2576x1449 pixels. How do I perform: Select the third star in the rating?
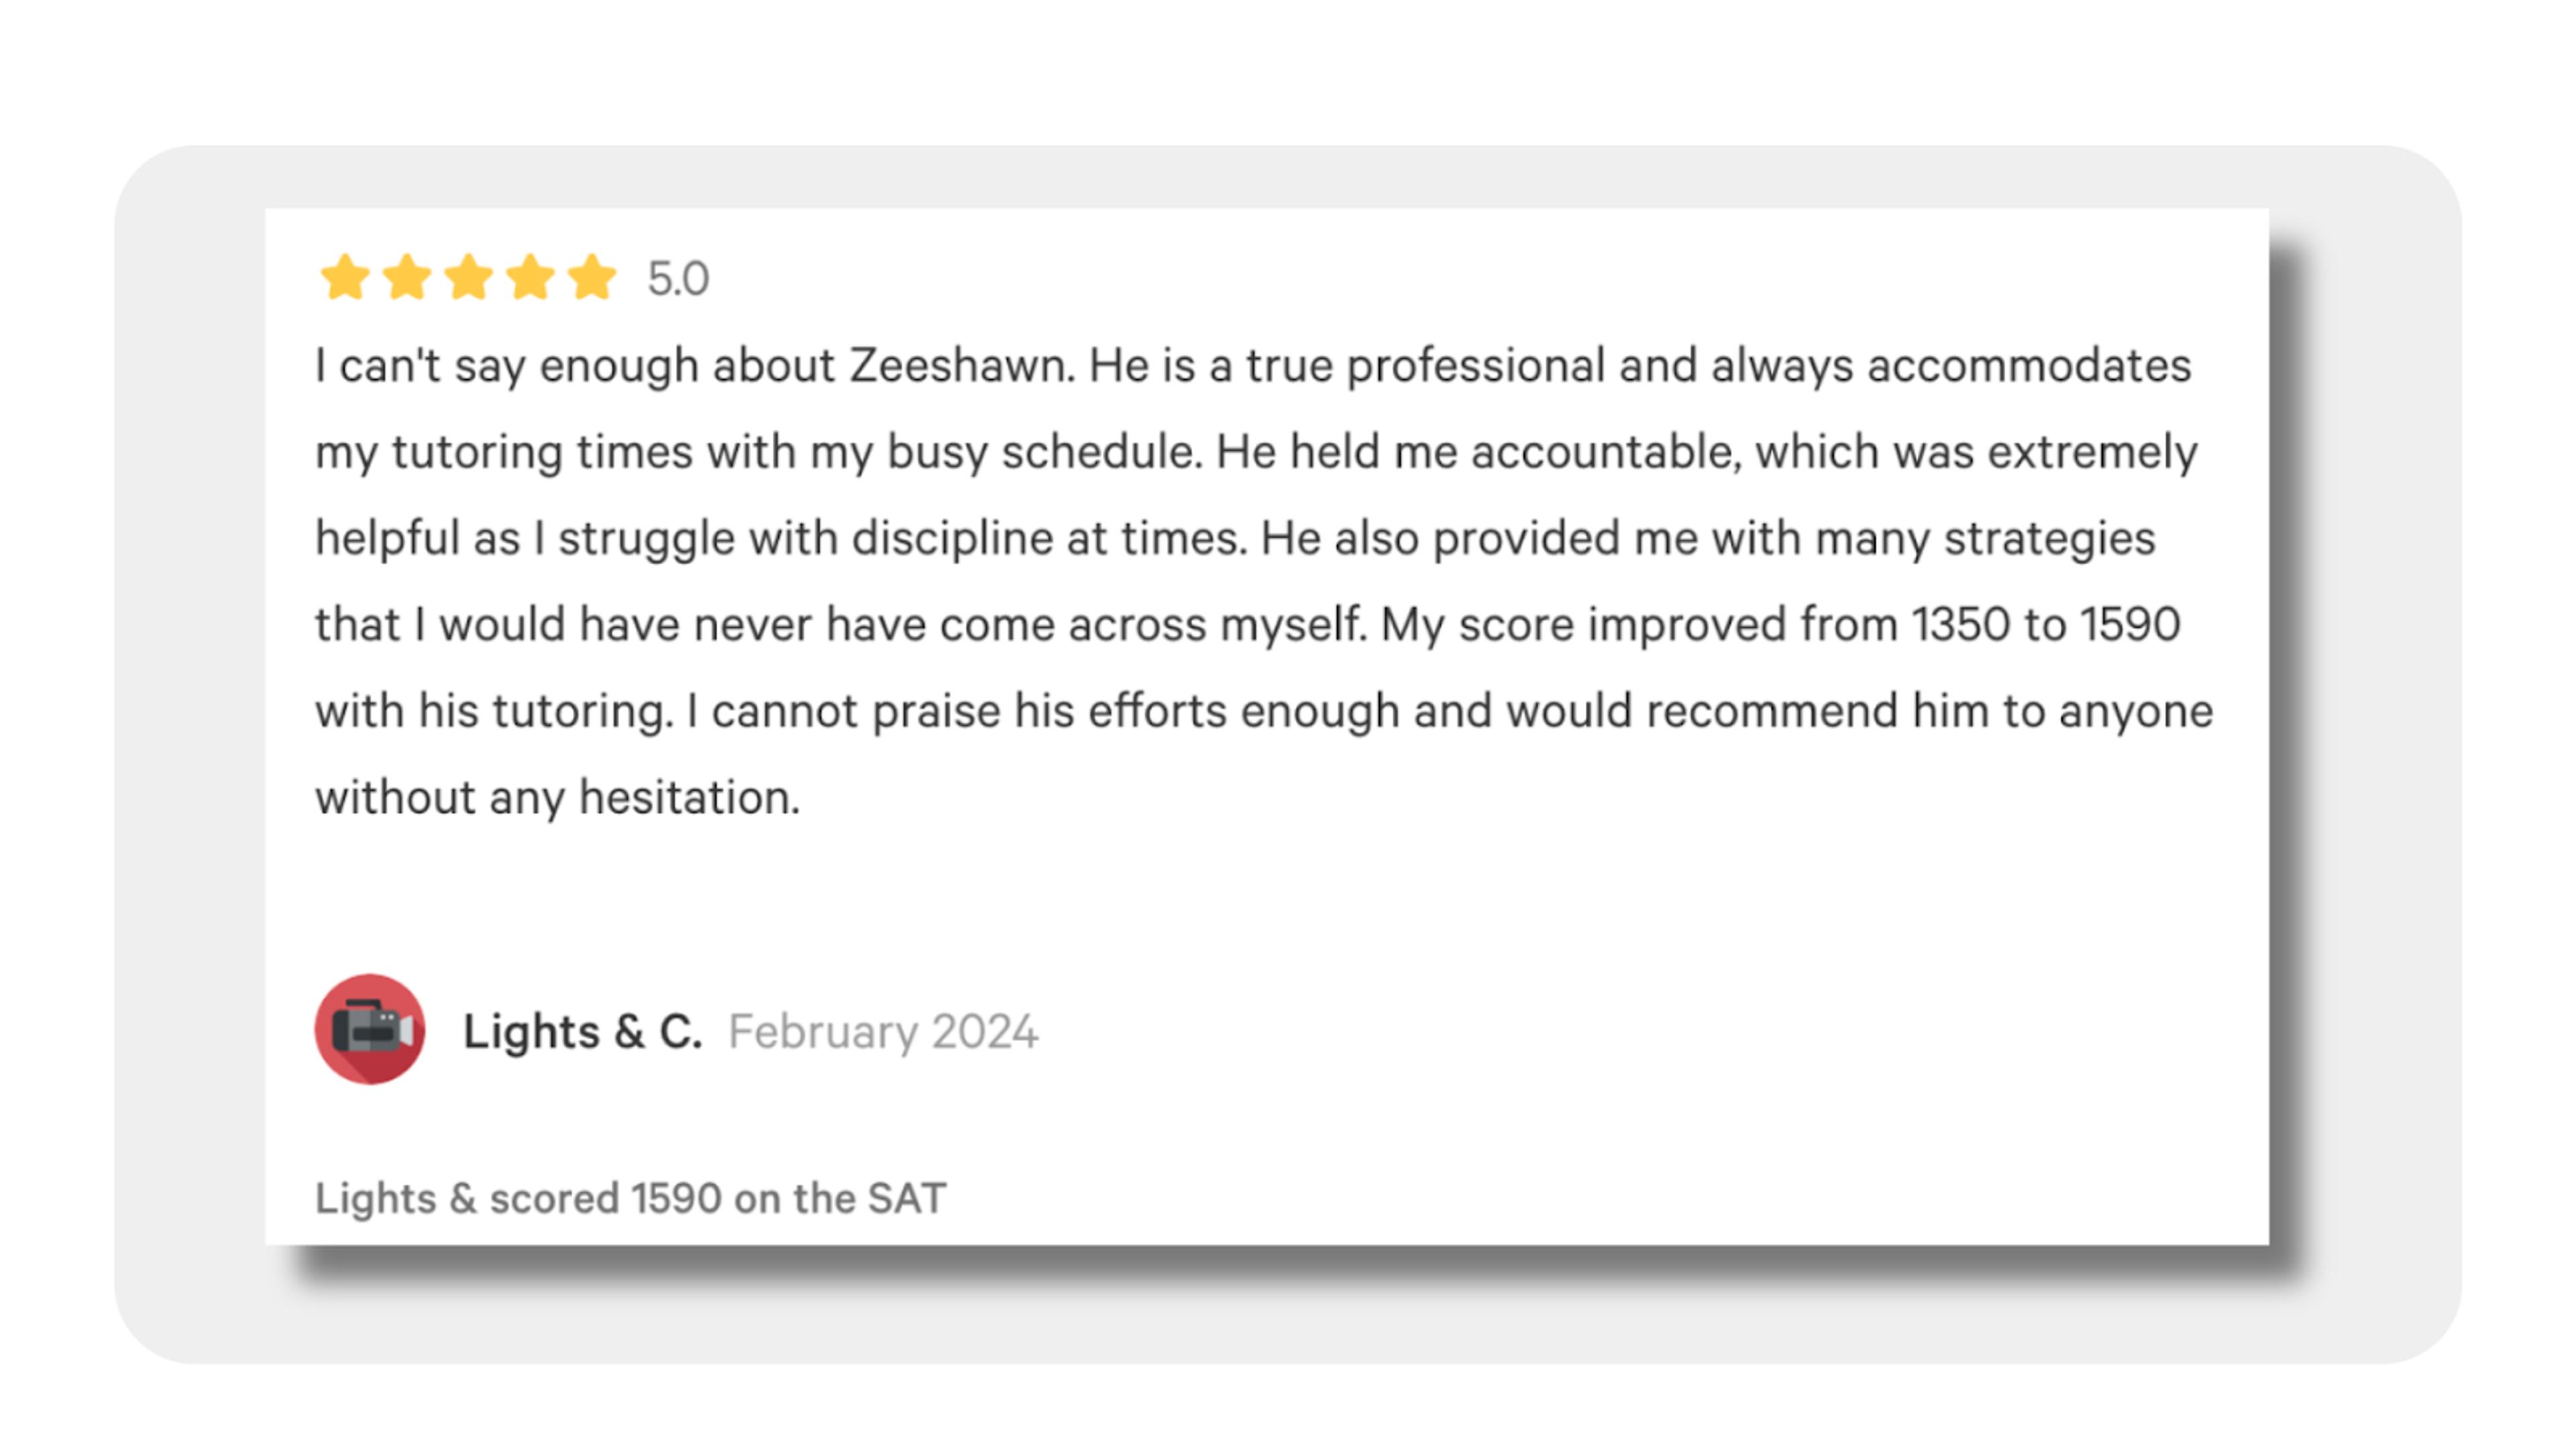point(469,277)
